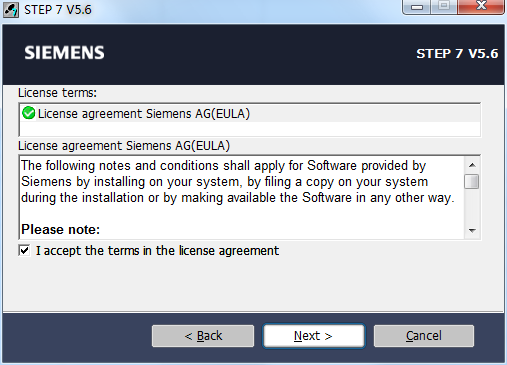507x365 pixels.
Task: Click the disabled maximize window button
Action: (444, 7)
